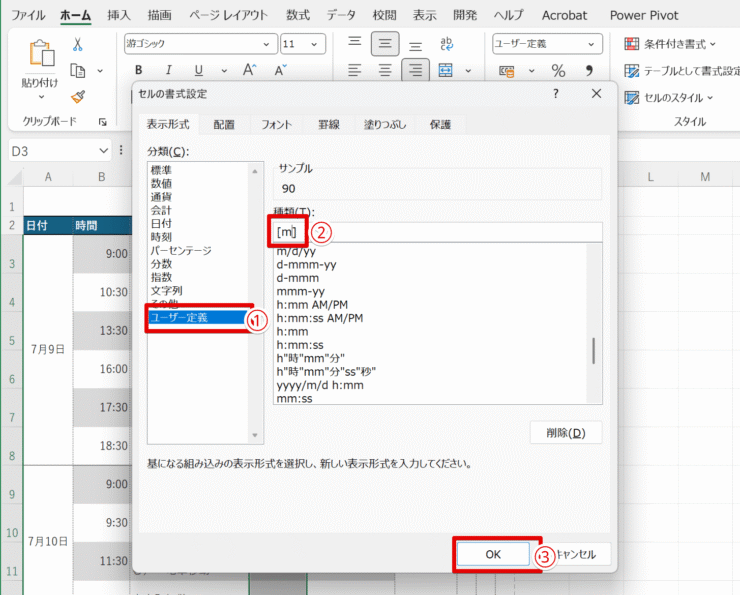The height and width of the screenshot is (595, 740).
Task: Toggle align right
Action: [415, 70]
